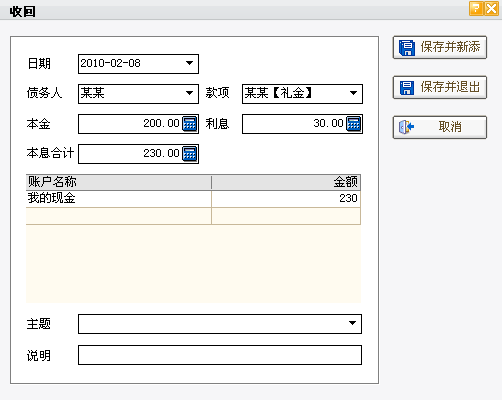
Task: Open the 主题 dropdown list
Action: [352, 323]
